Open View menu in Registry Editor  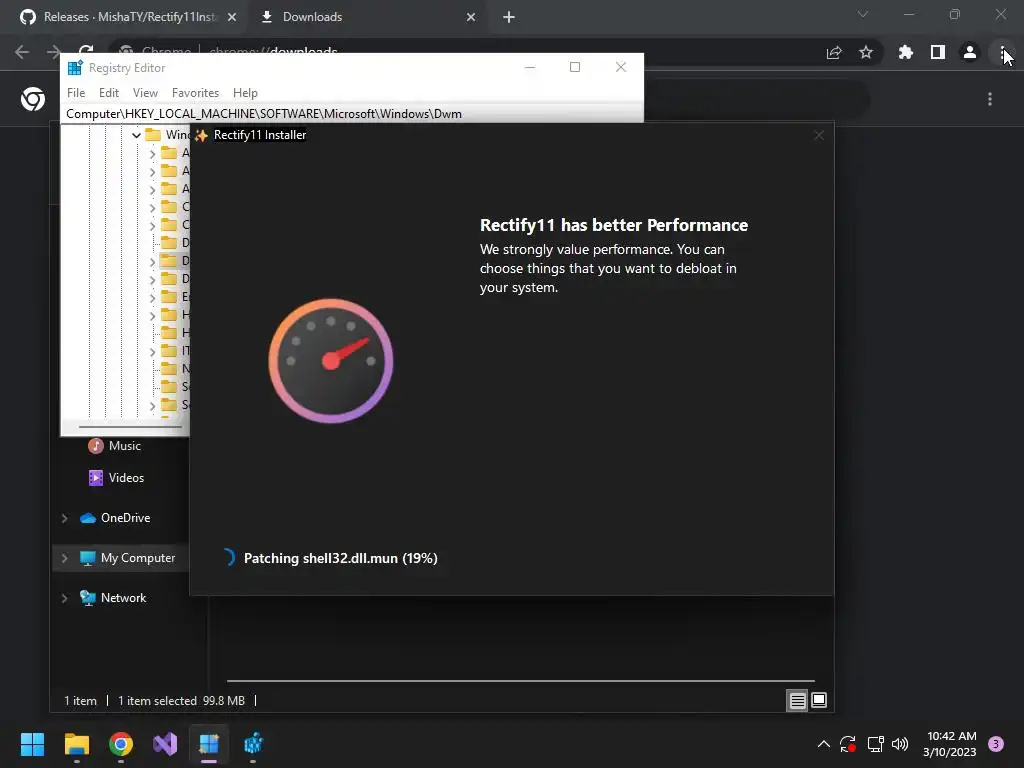point(145,93)
